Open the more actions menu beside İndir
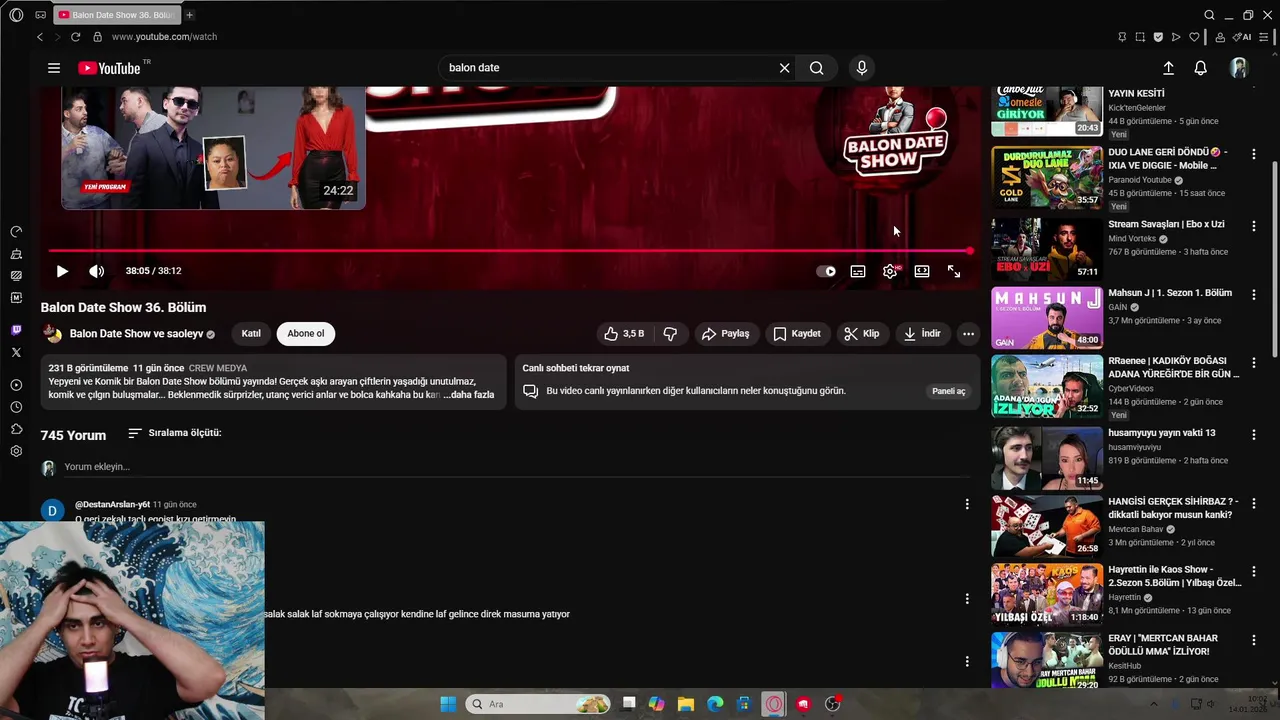This screenshot has width=1280, height=720. point(968,334)
